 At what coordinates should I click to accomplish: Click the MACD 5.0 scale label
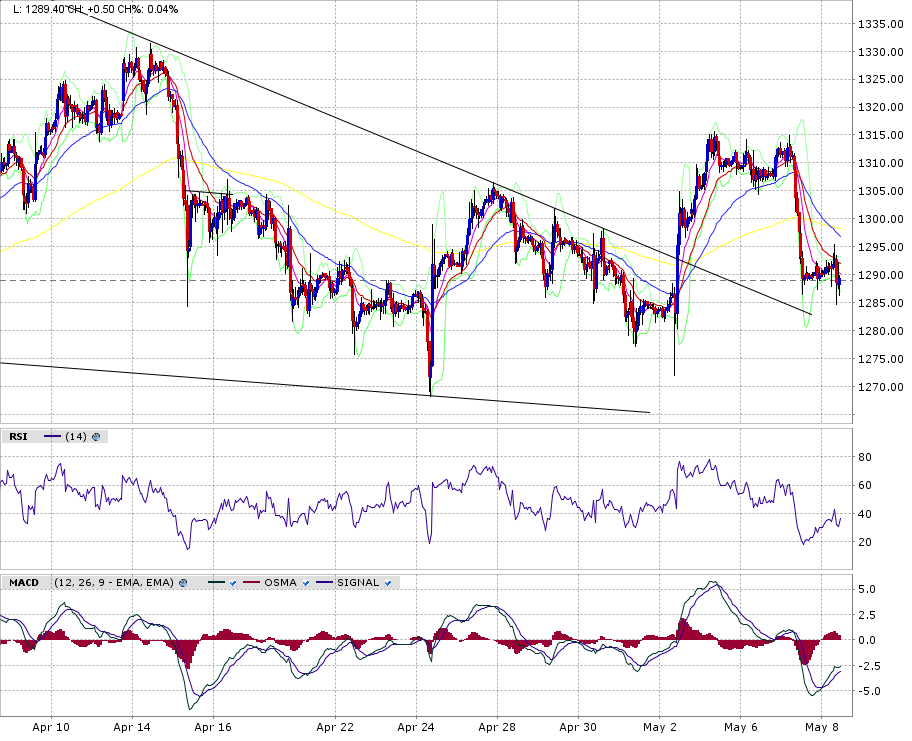[x=867, y=590]
